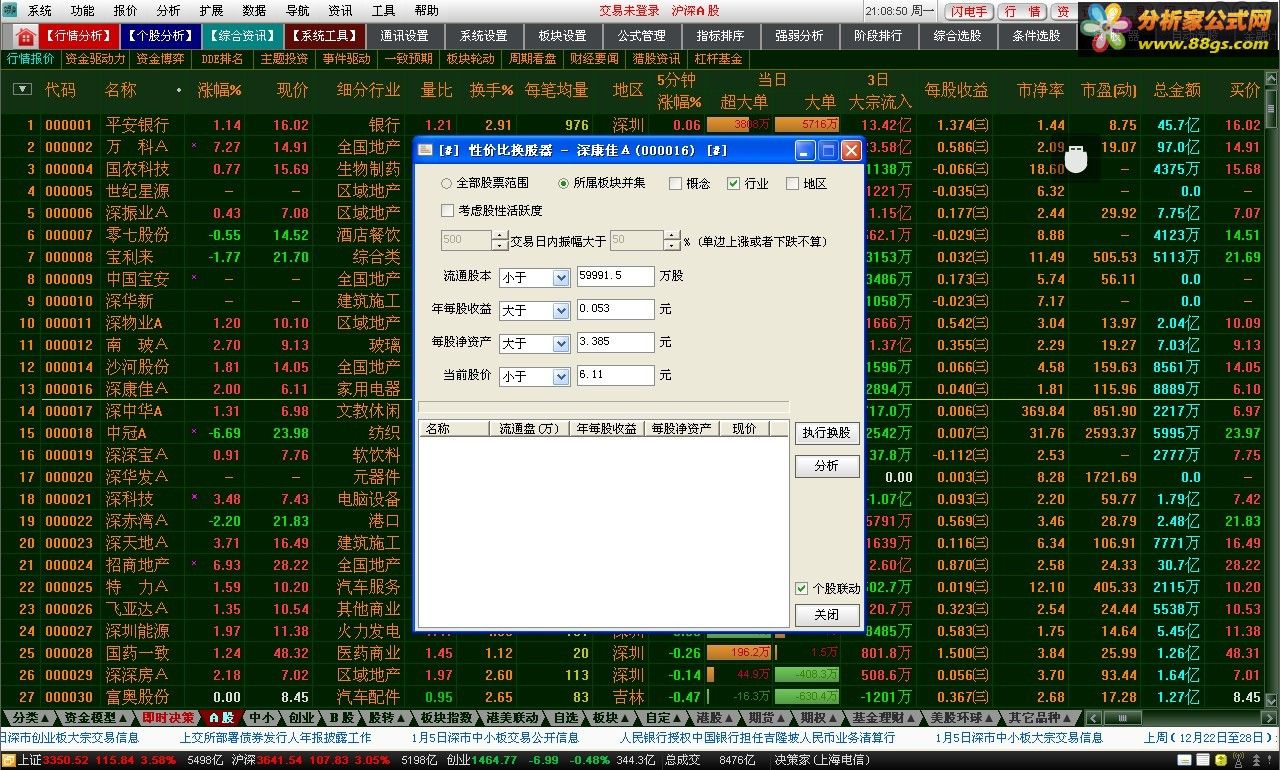Click the 当前股价 value field 6.11
The height and width of the screenshot is (770, 1280).
click(616, 375)
